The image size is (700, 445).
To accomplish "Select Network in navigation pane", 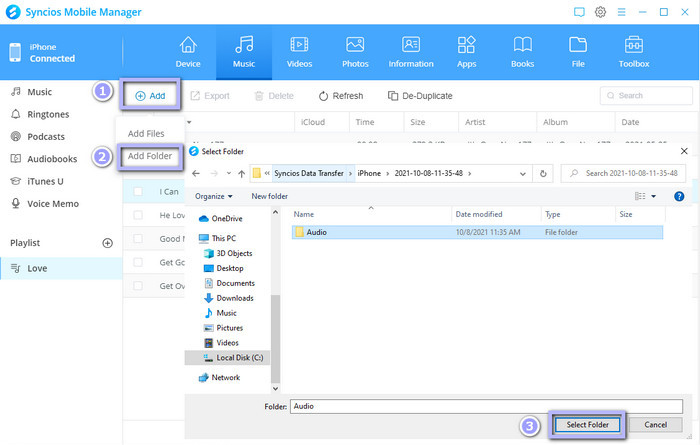I will coord(219,378).
